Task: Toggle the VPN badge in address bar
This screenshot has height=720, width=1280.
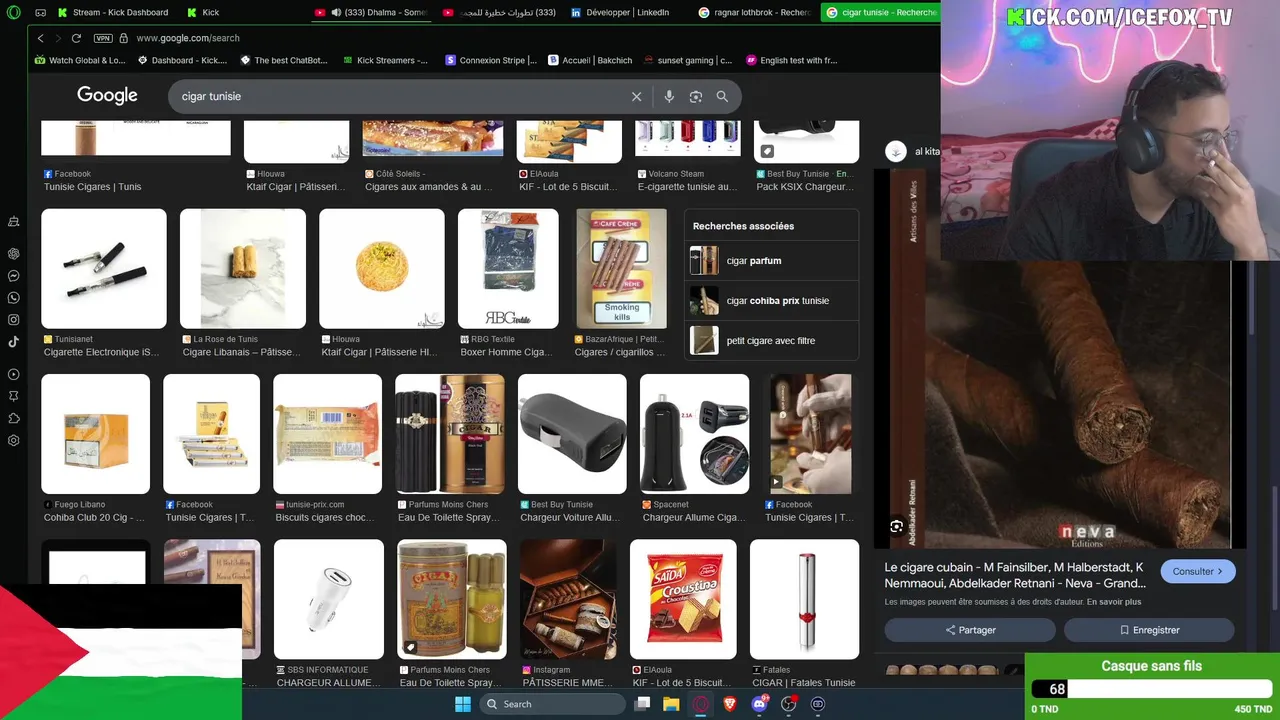Action: [102, 38]
